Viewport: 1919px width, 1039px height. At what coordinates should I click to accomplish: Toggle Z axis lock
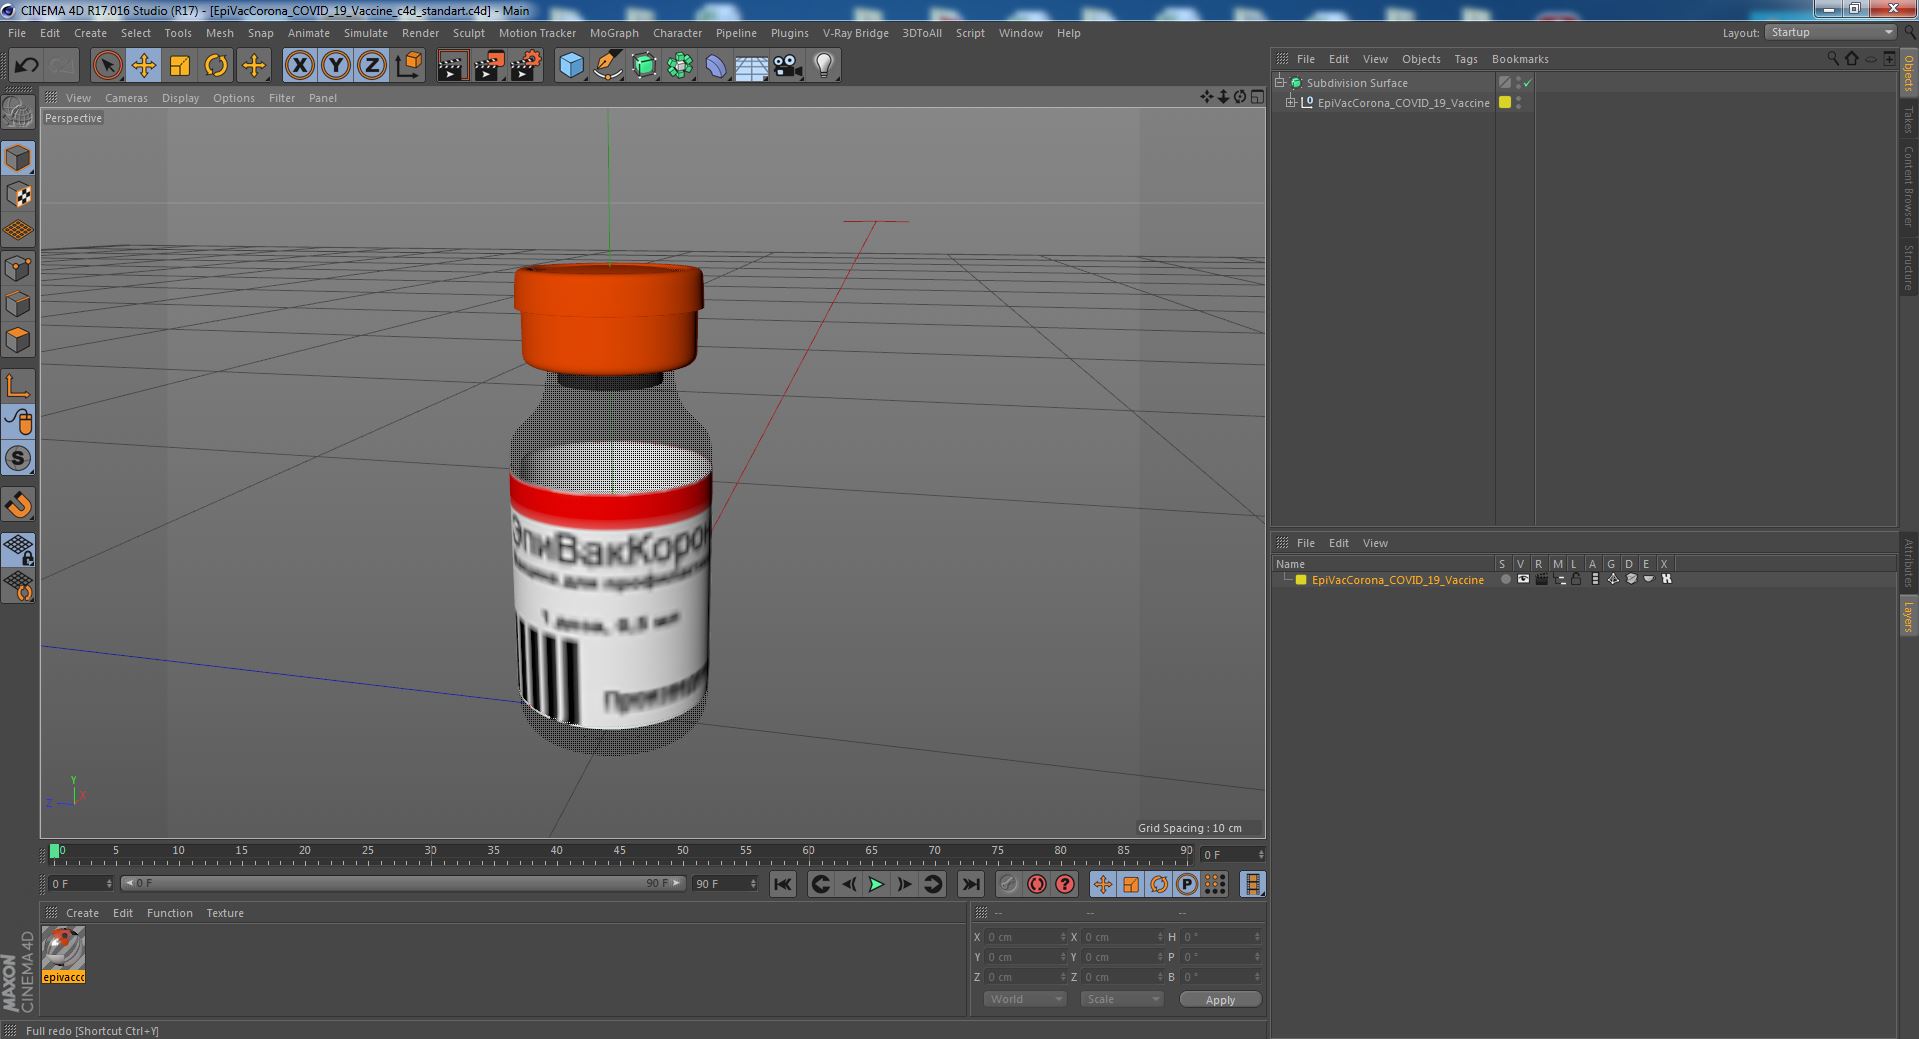coord(372,66)
